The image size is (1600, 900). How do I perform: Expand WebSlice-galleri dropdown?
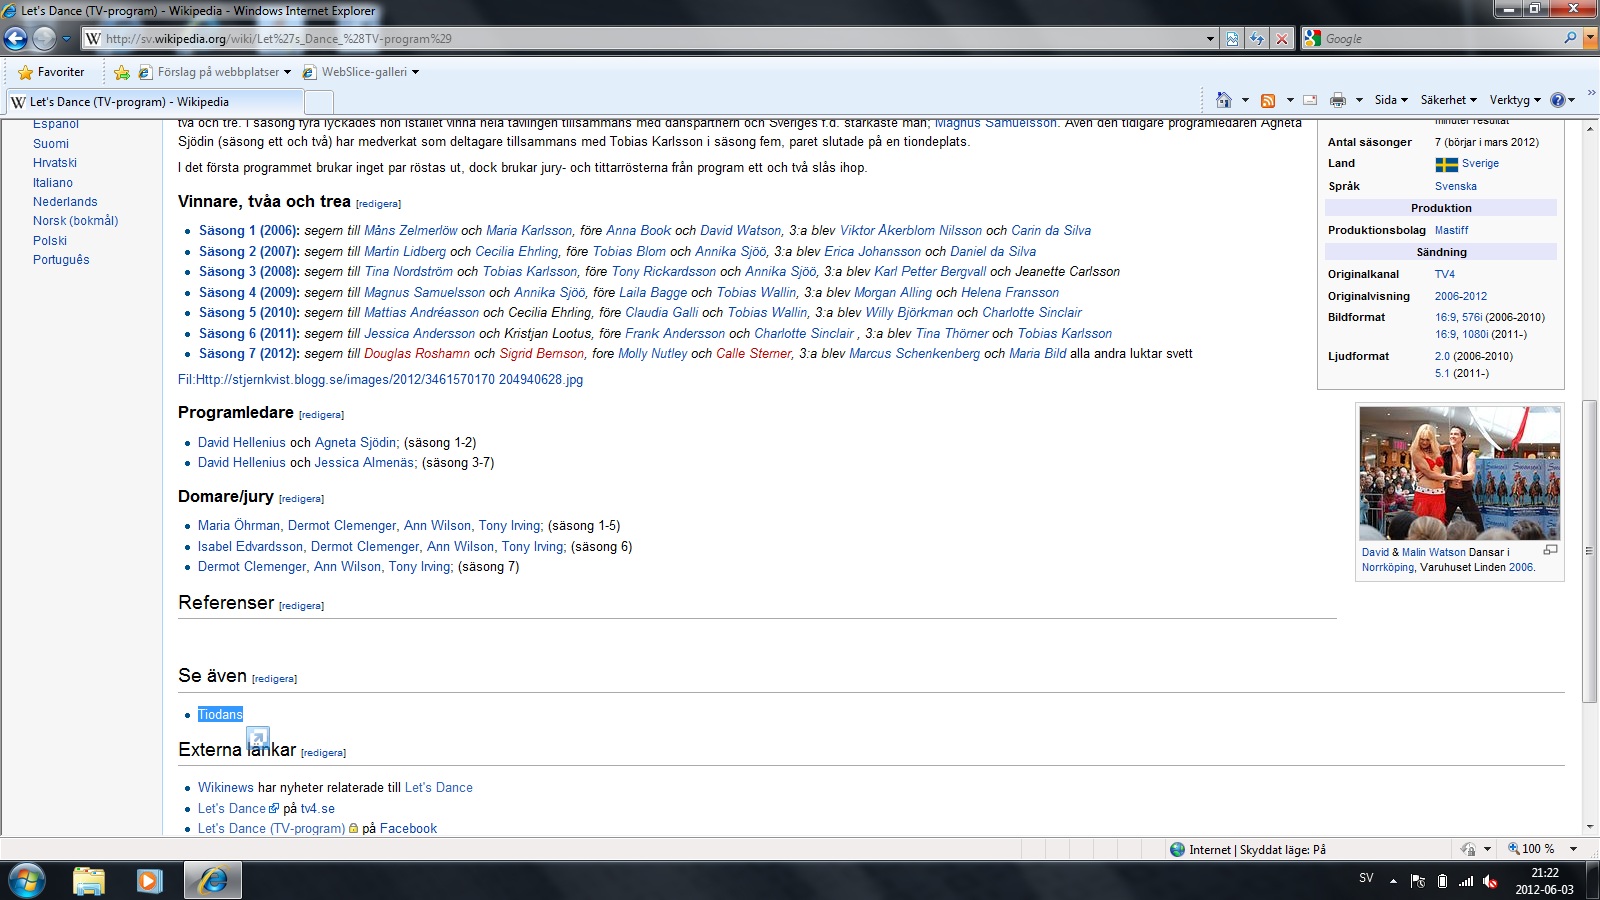pos(415,72)
